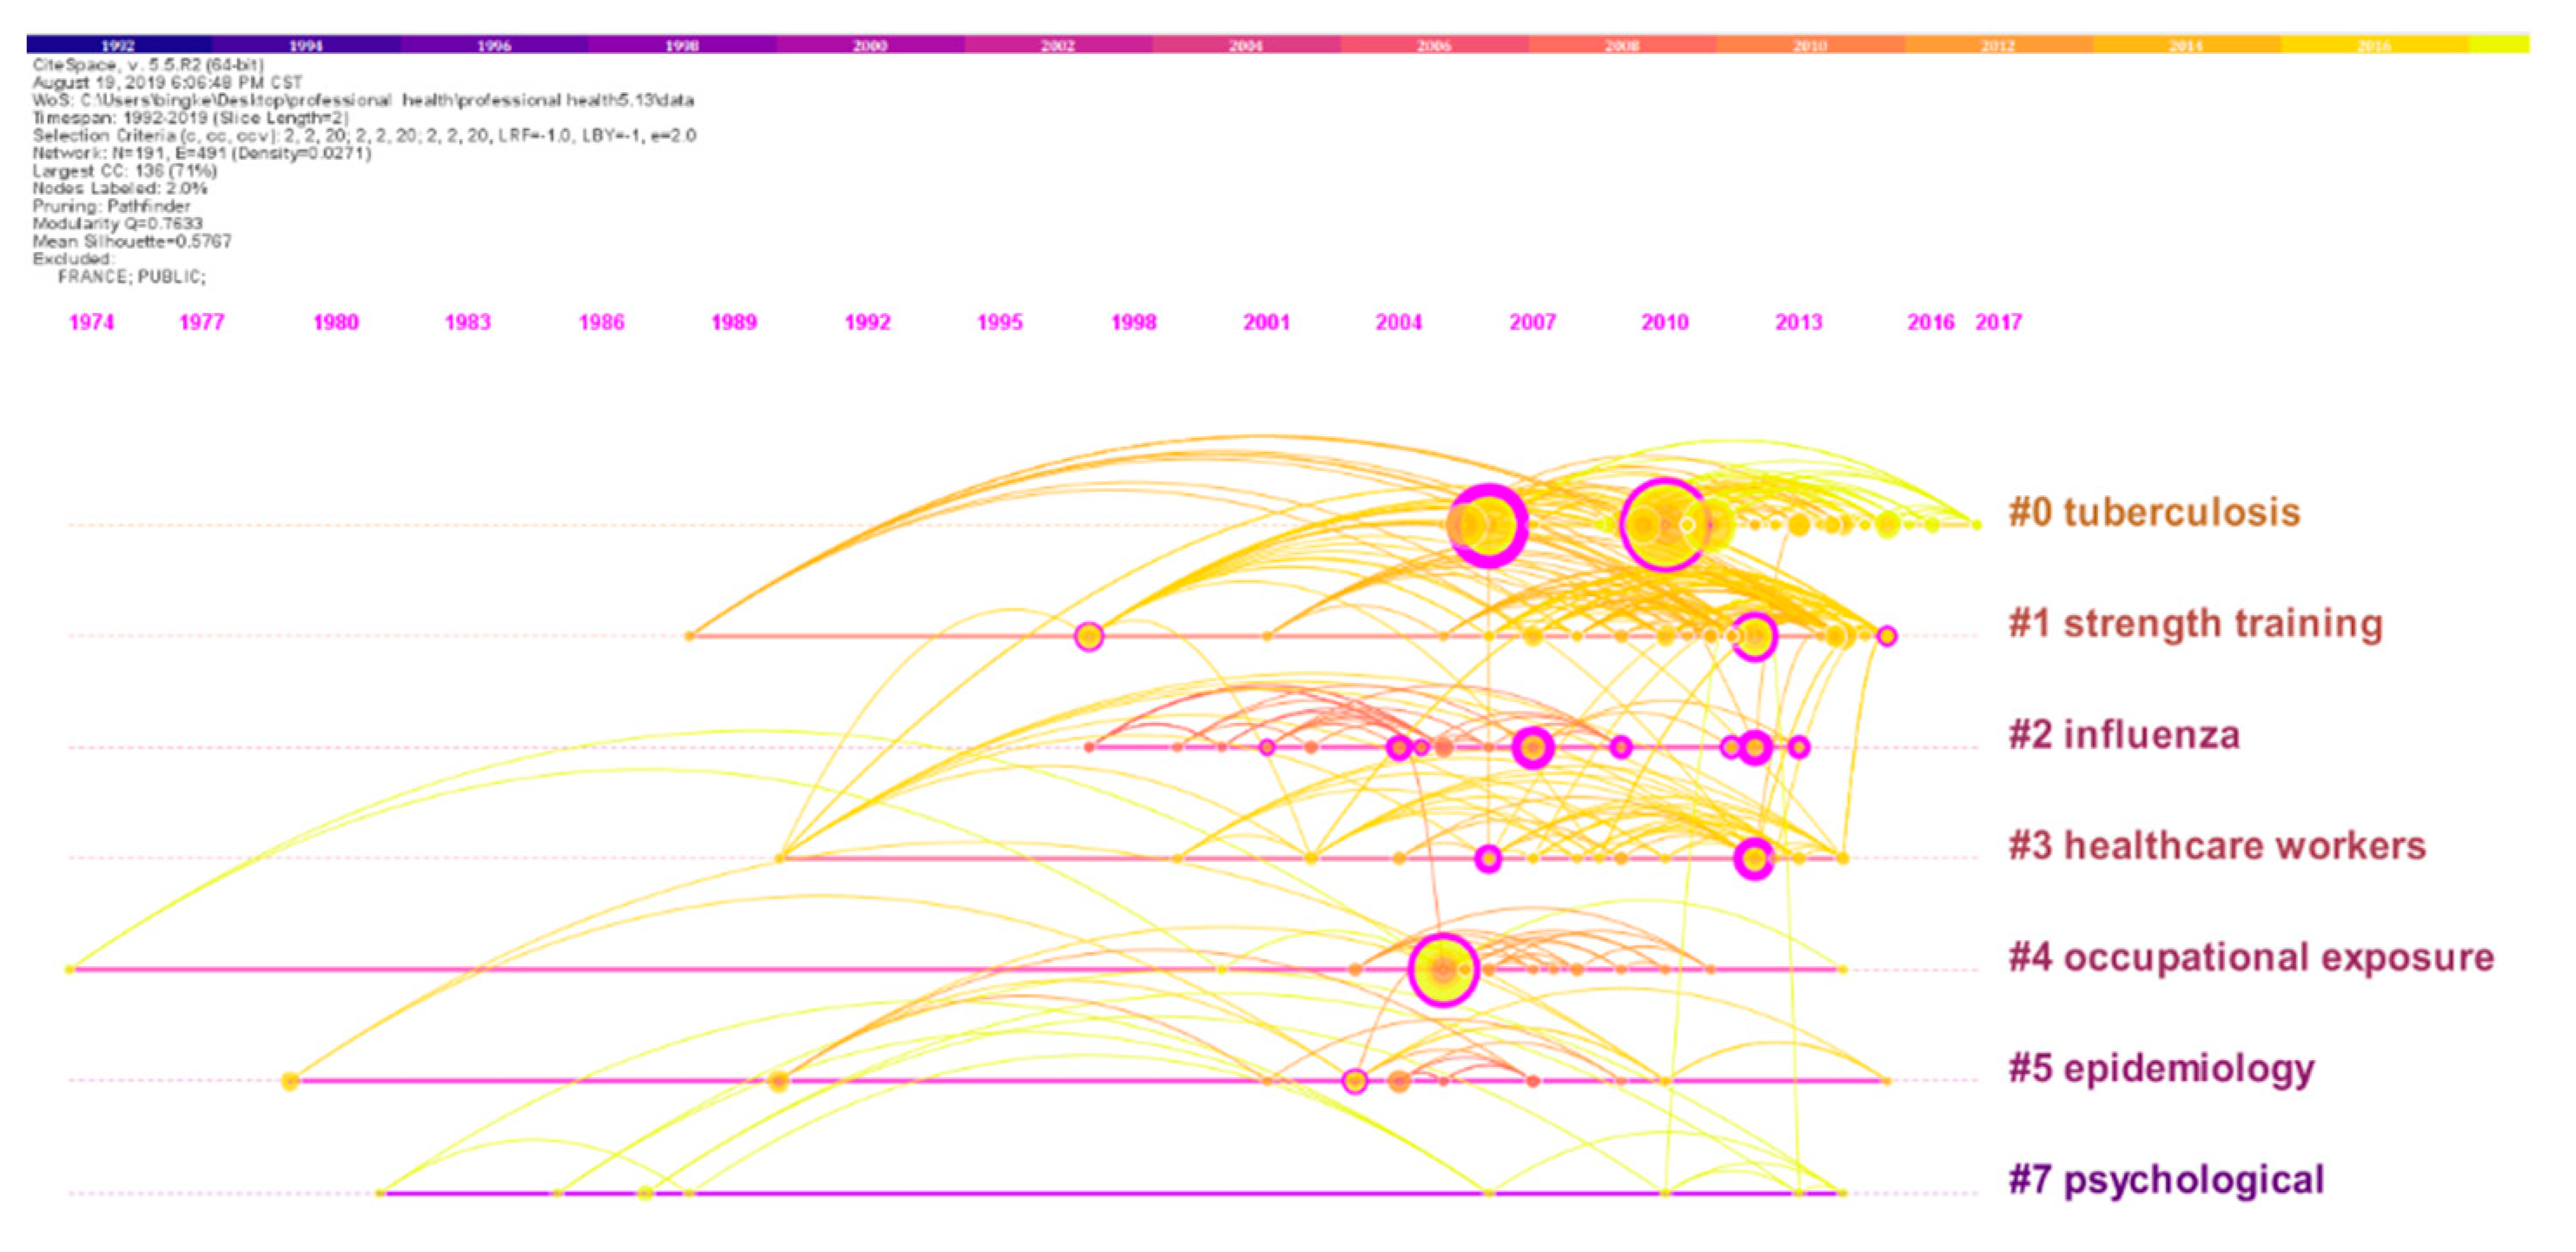Select the #3 healthcare workers cluster label

(2217, 846)
